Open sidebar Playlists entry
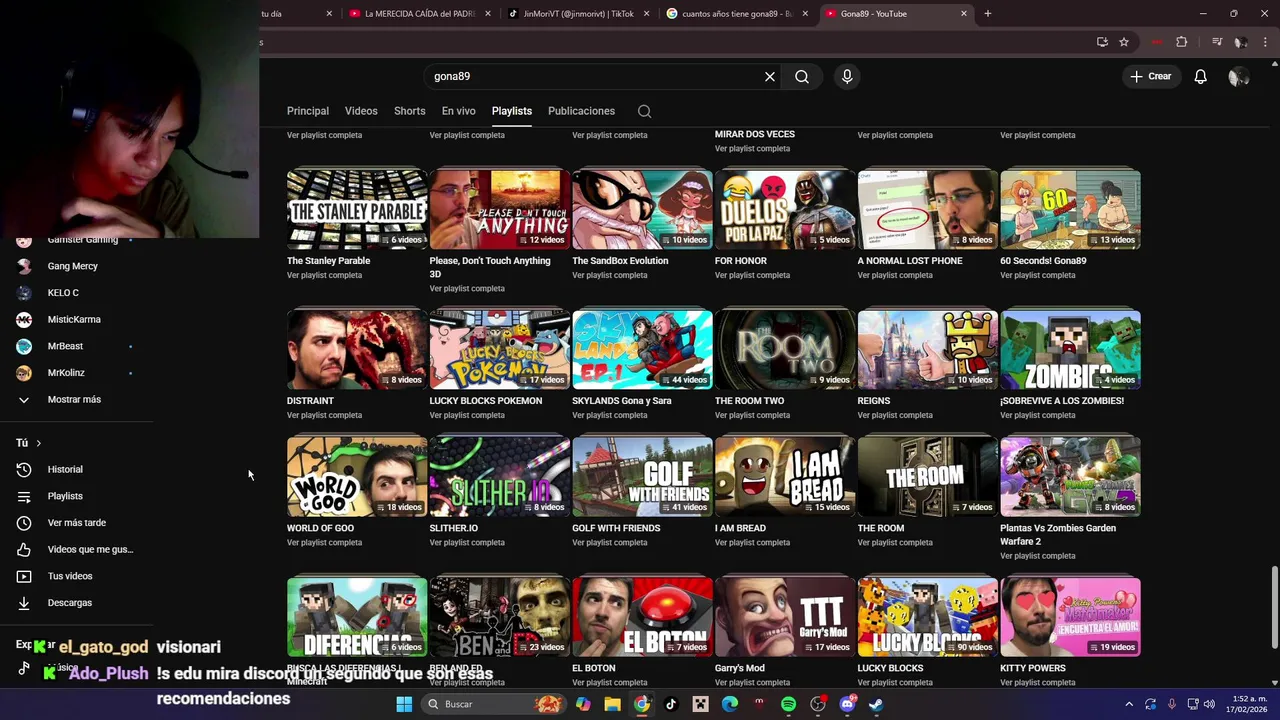 click(x=65, y=496)
